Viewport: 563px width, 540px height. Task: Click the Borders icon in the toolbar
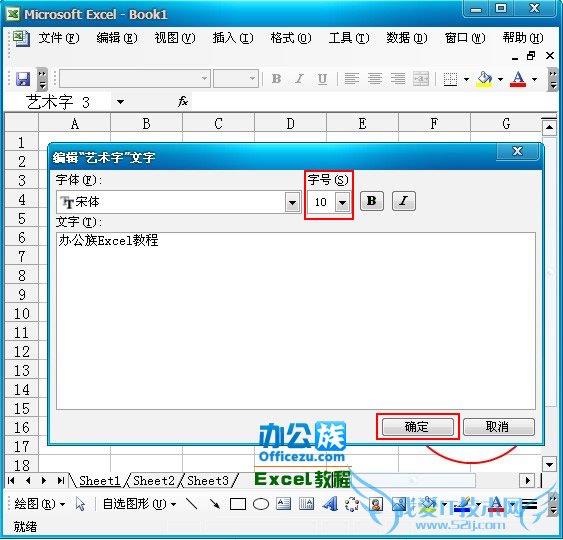point(450,79)
